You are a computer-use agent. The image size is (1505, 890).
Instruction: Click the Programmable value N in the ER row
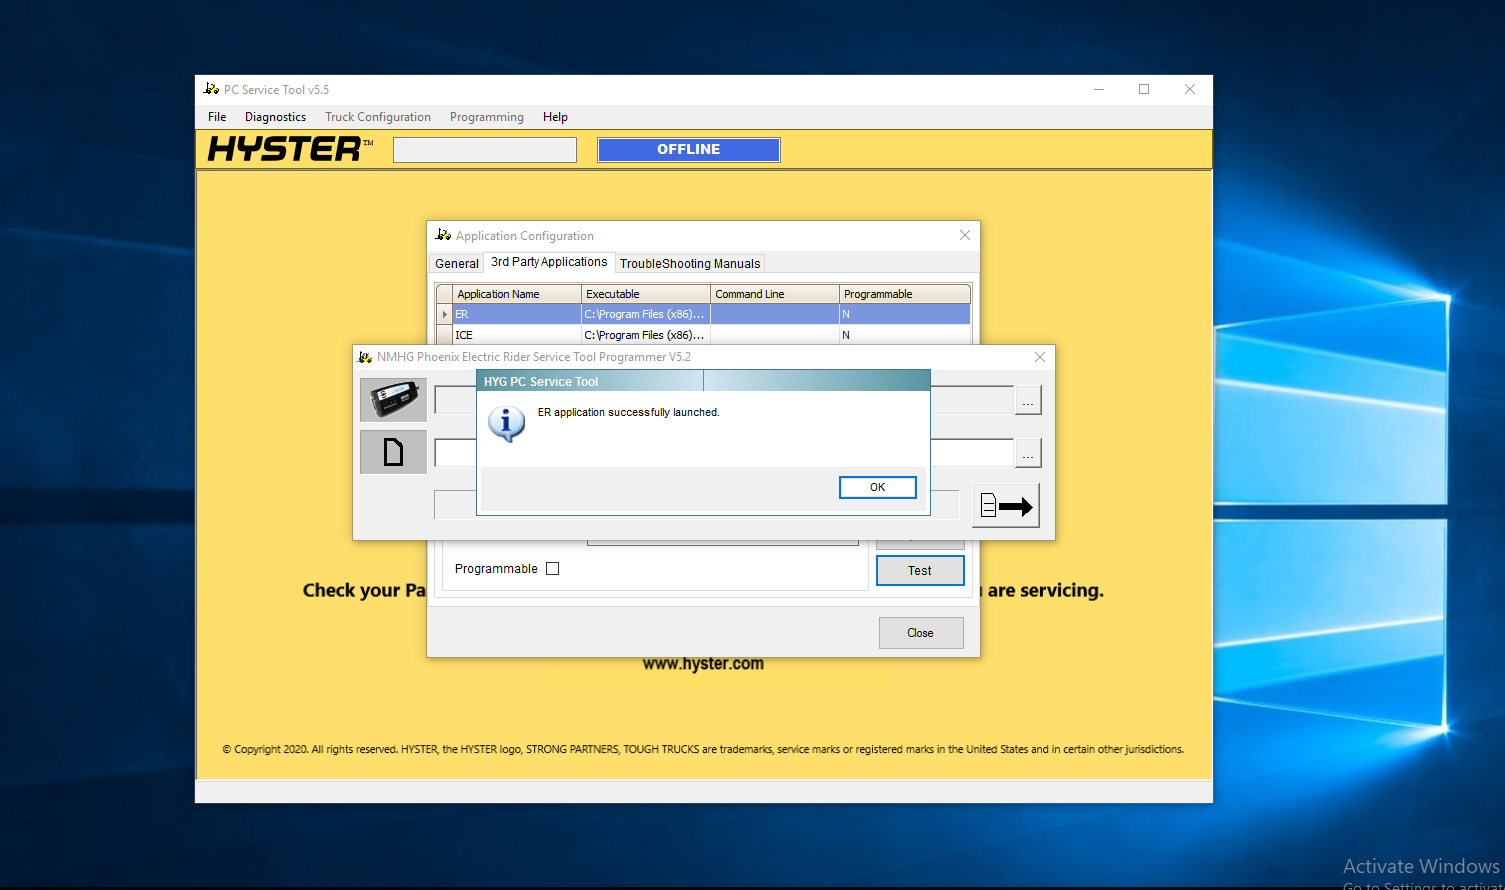click(x=905, y=314)
